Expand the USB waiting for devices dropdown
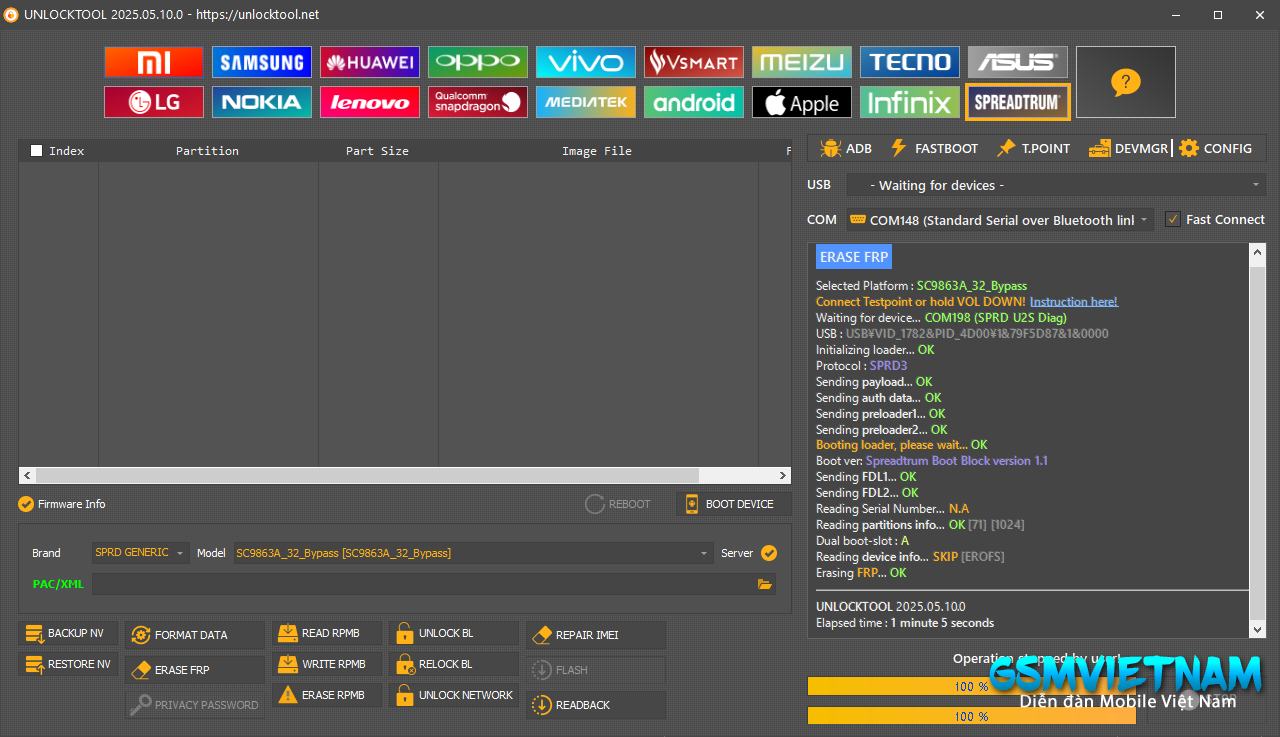Image resolution: width=1280 pixels, height=737 pixels. 1056,185
